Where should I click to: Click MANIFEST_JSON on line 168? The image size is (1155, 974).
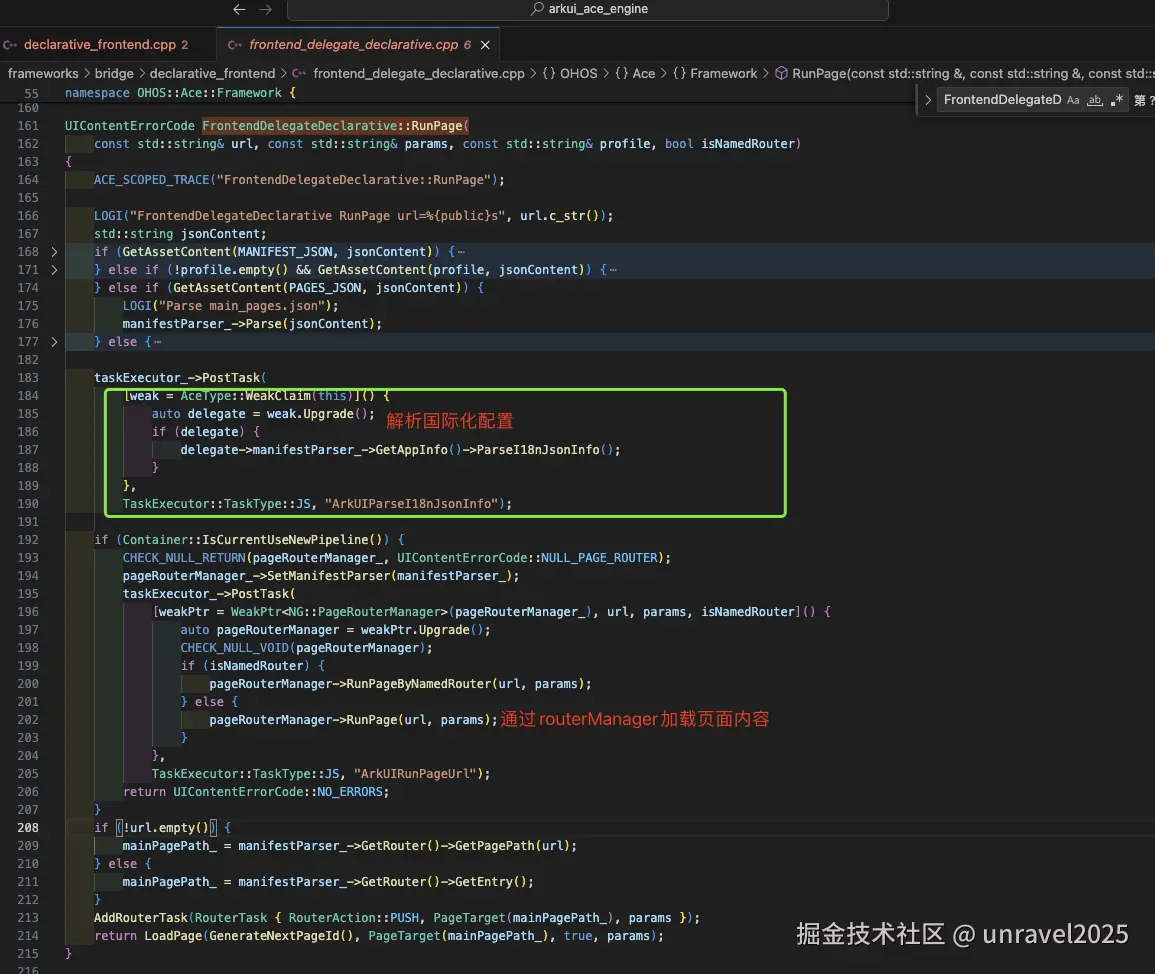click(284, 252)
